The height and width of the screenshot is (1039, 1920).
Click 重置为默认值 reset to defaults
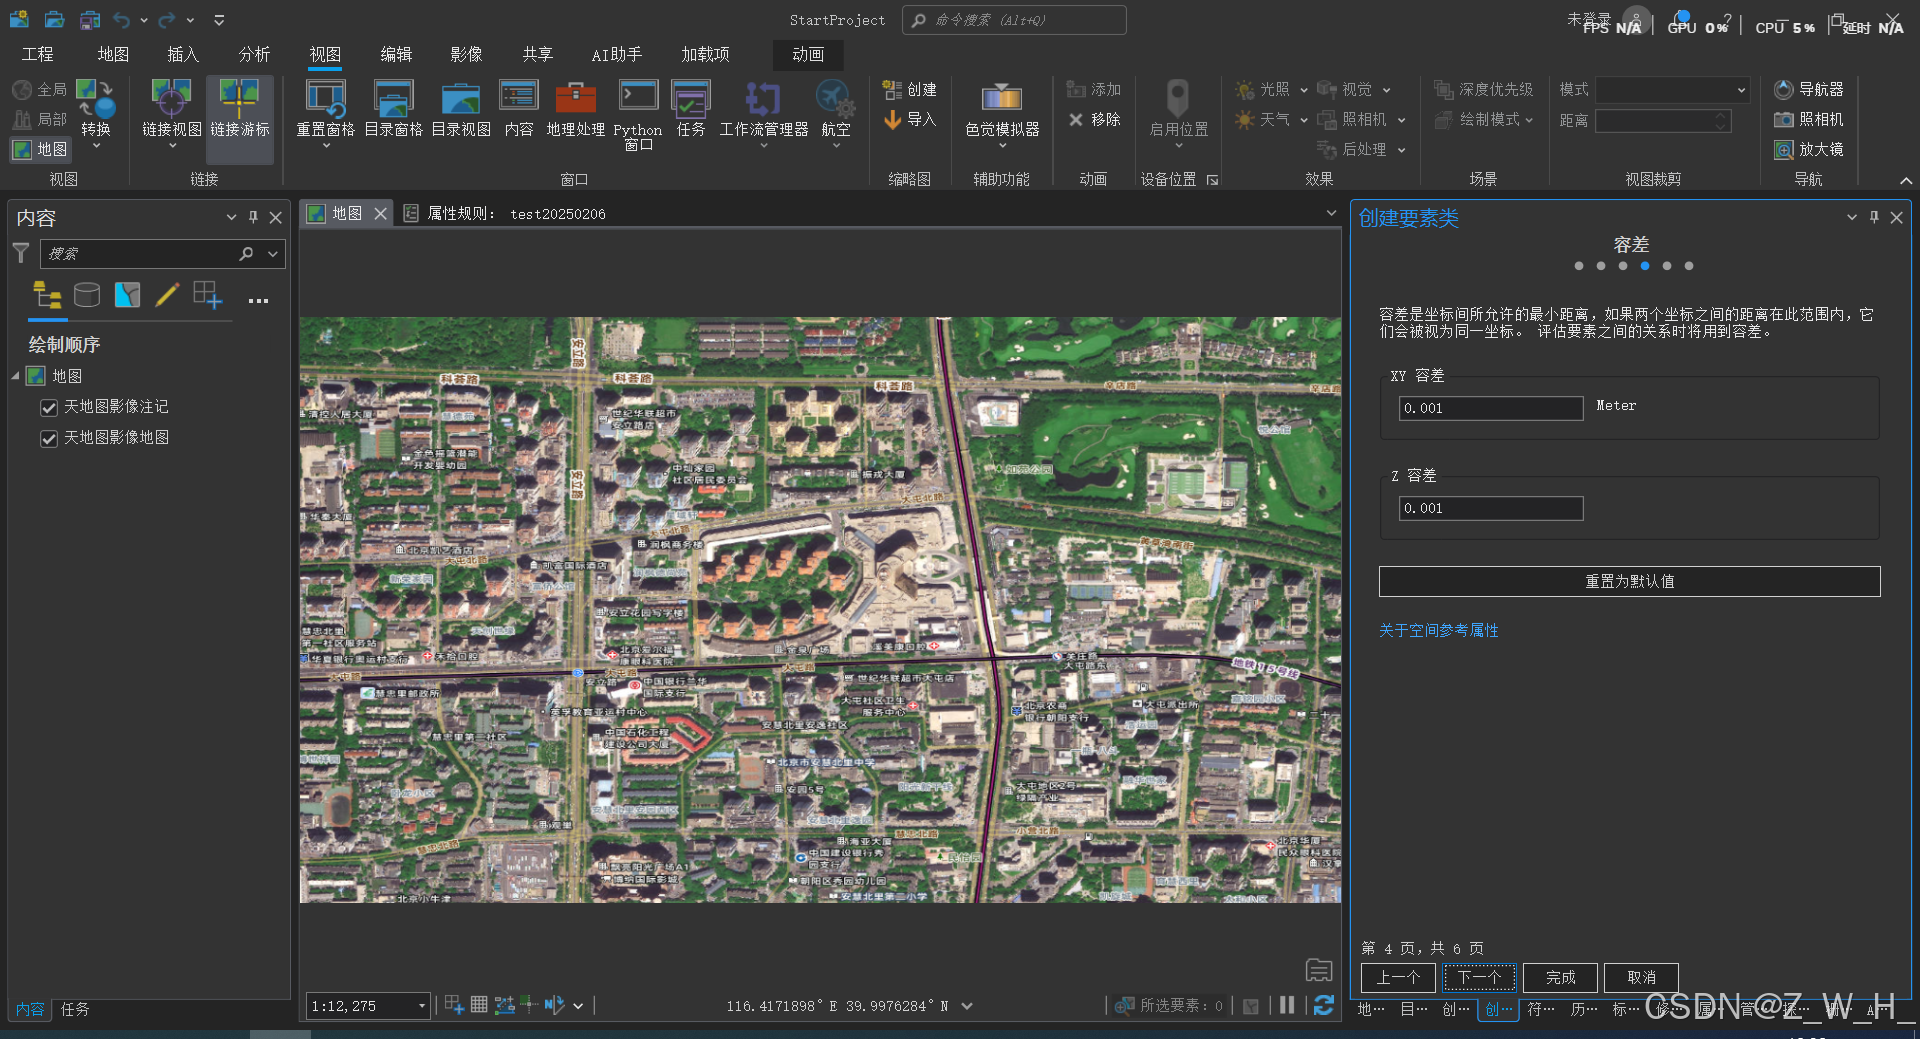[x=1629, y=581]
